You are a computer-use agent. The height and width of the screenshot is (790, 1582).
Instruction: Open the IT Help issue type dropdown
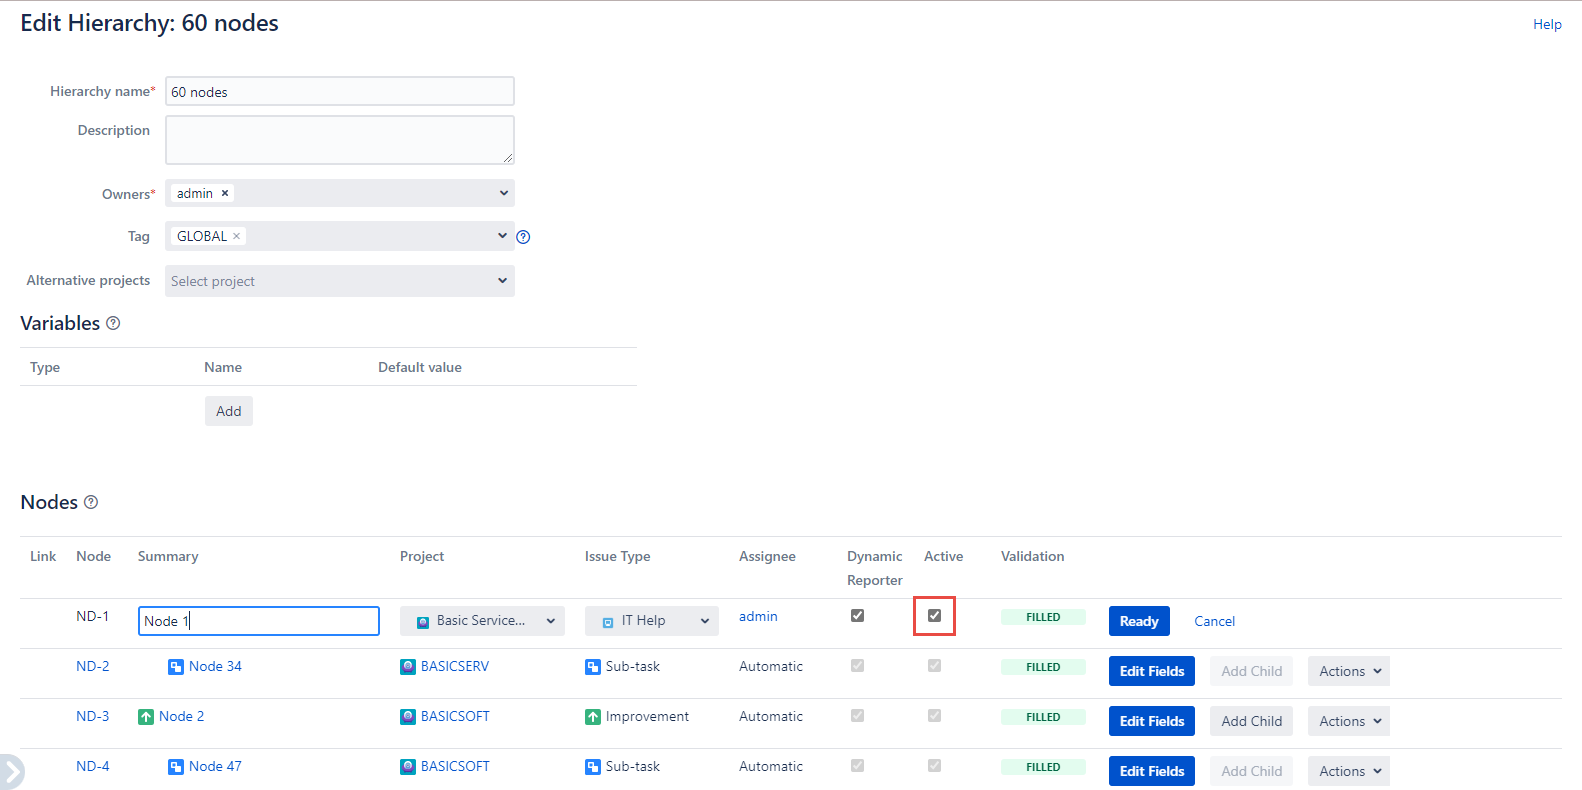click(x=651, y=621)
